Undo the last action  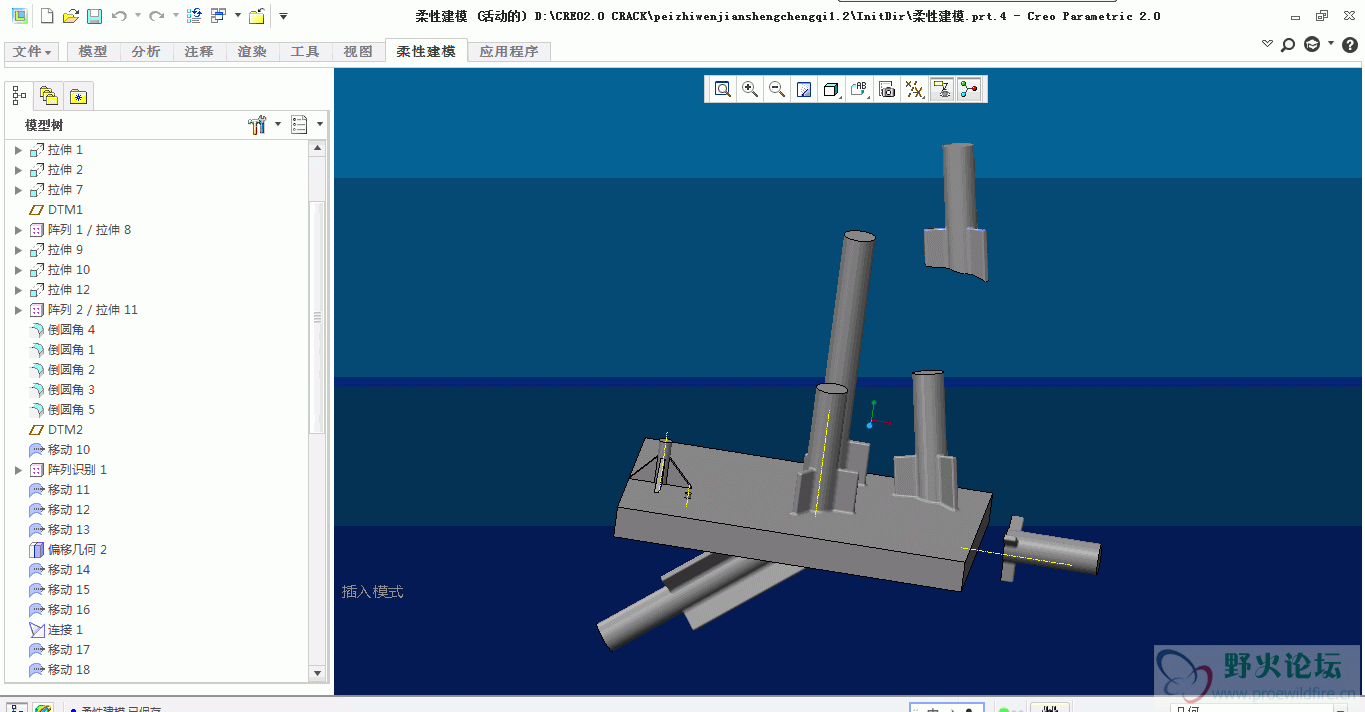point(119,16)
